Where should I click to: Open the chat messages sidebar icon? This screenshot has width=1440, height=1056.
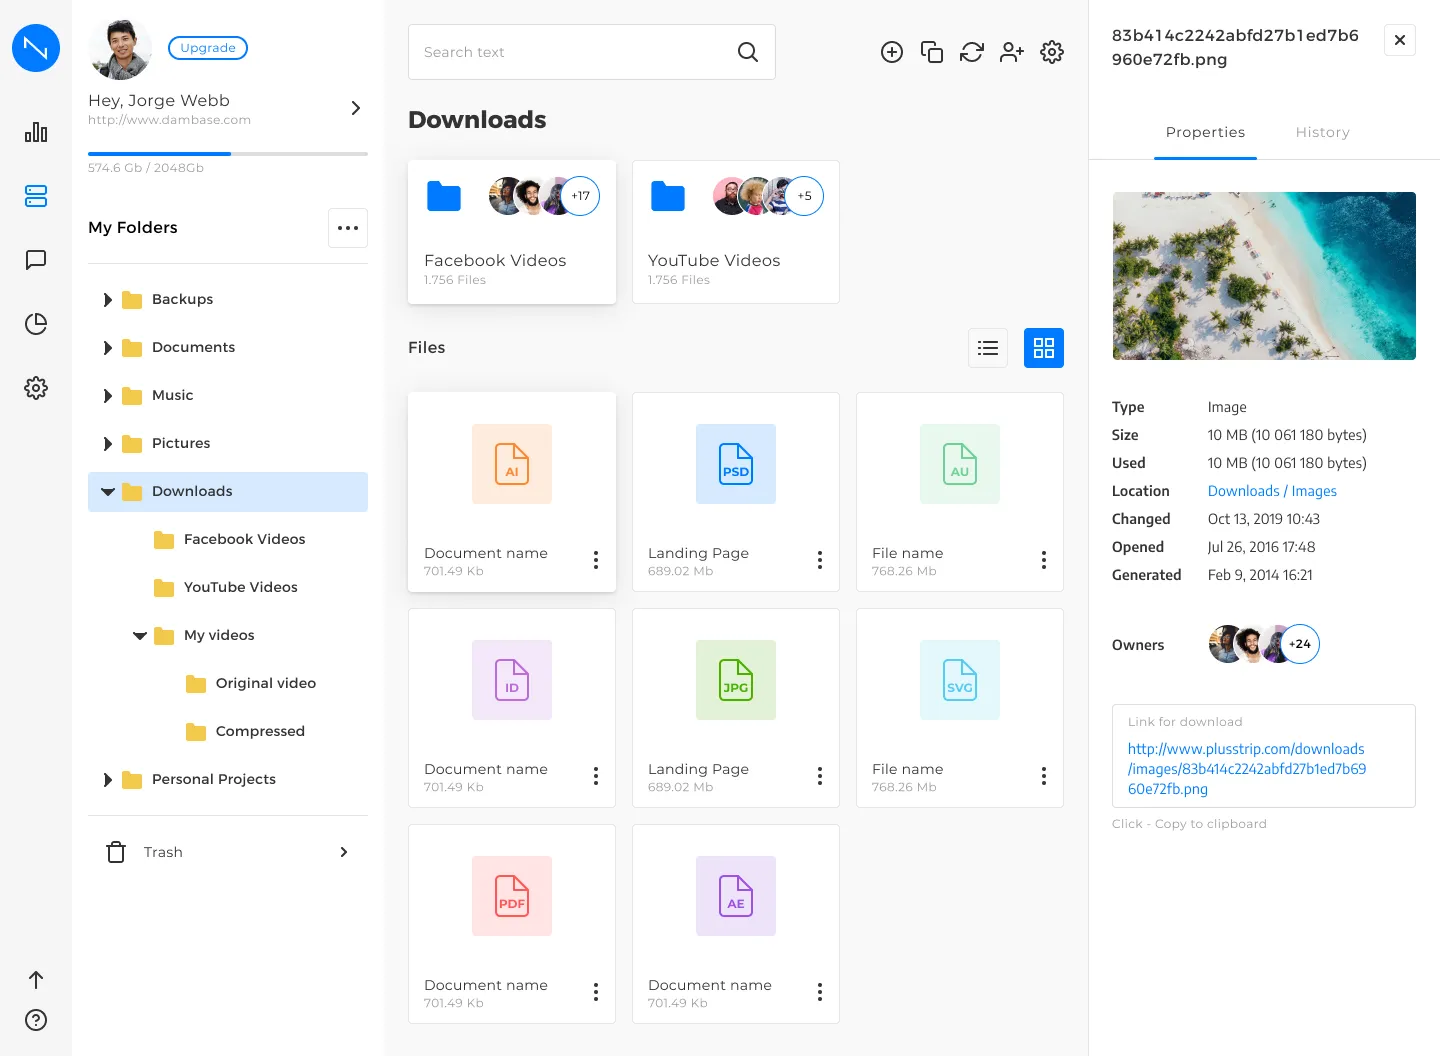36,260
